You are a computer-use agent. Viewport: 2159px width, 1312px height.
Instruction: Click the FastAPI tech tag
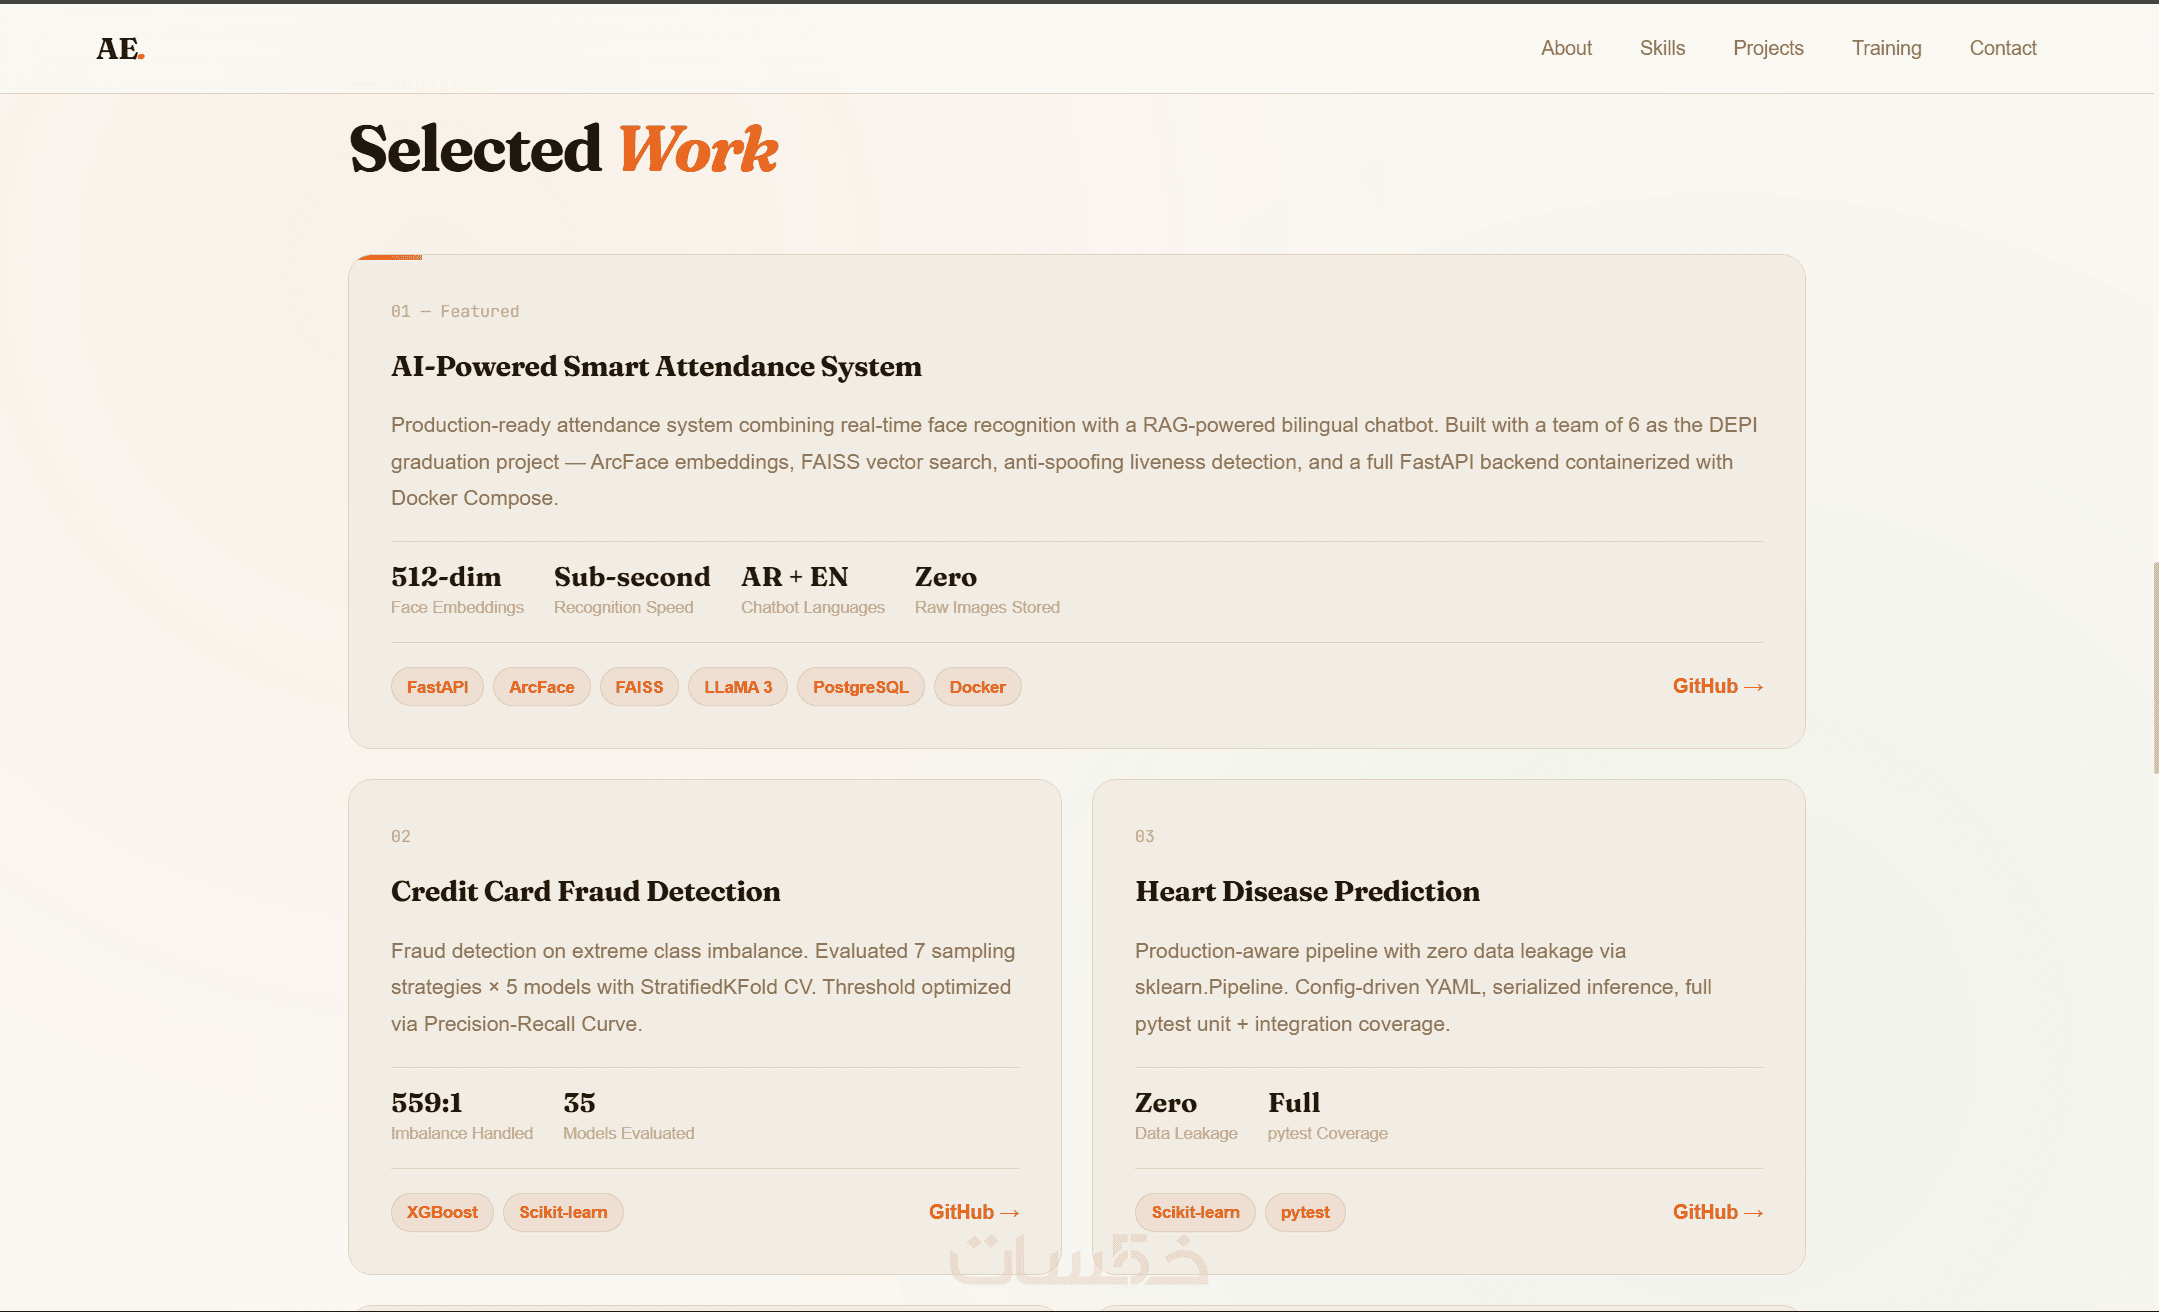tap(437, 687)
